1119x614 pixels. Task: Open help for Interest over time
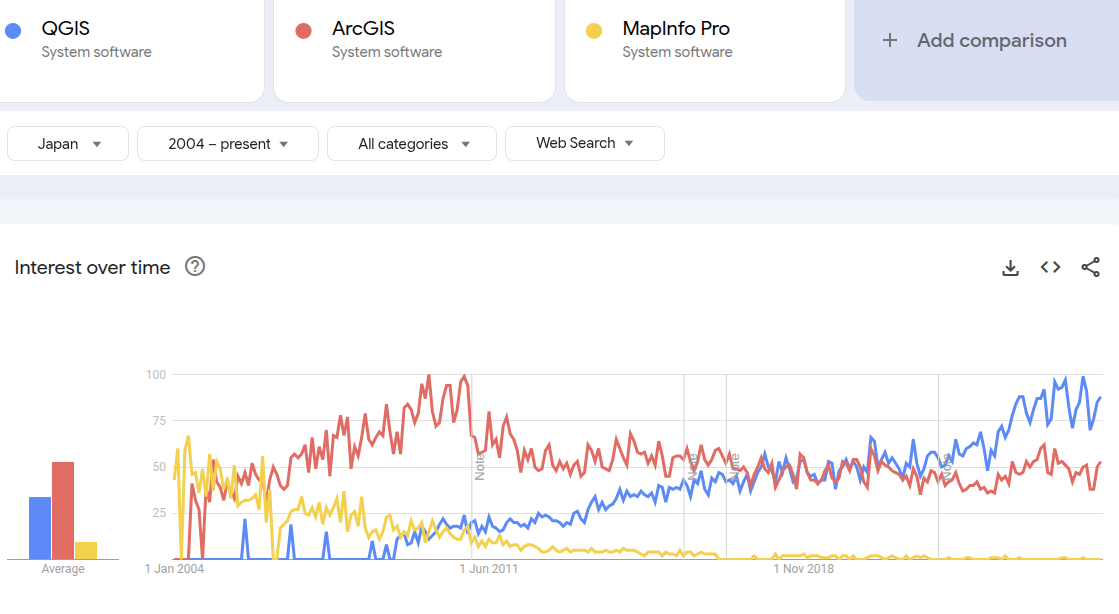click(x=196, y=267)
